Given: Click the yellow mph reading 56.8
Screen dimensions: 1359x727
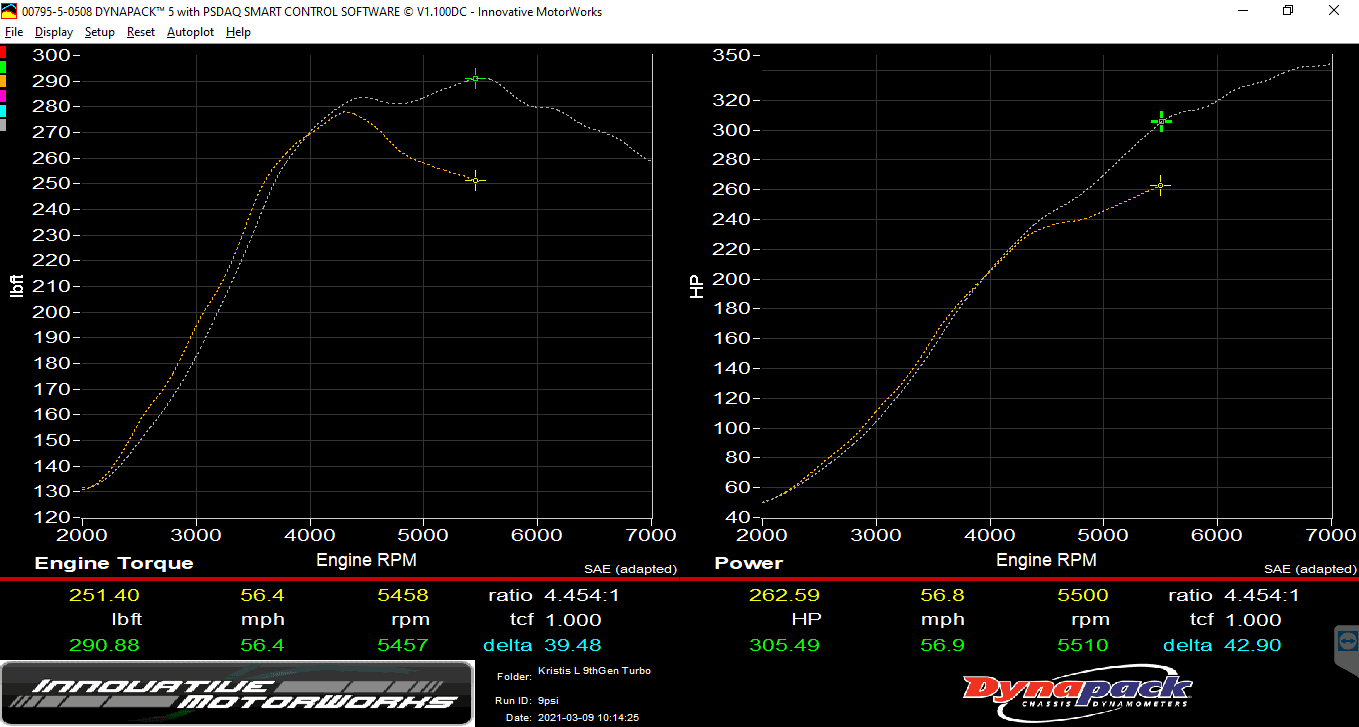Looking at the screenshot, I should click(941, 595).
